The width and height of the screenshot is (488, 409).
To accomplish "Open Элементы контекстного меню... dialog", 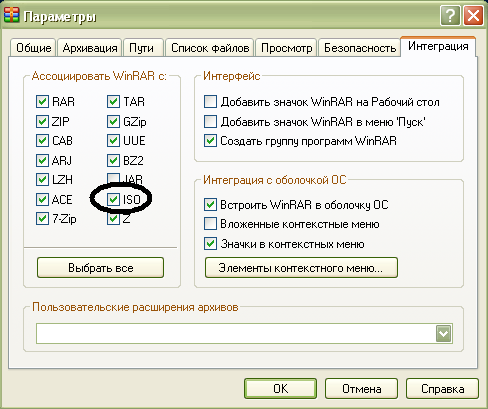I will 301,267.
